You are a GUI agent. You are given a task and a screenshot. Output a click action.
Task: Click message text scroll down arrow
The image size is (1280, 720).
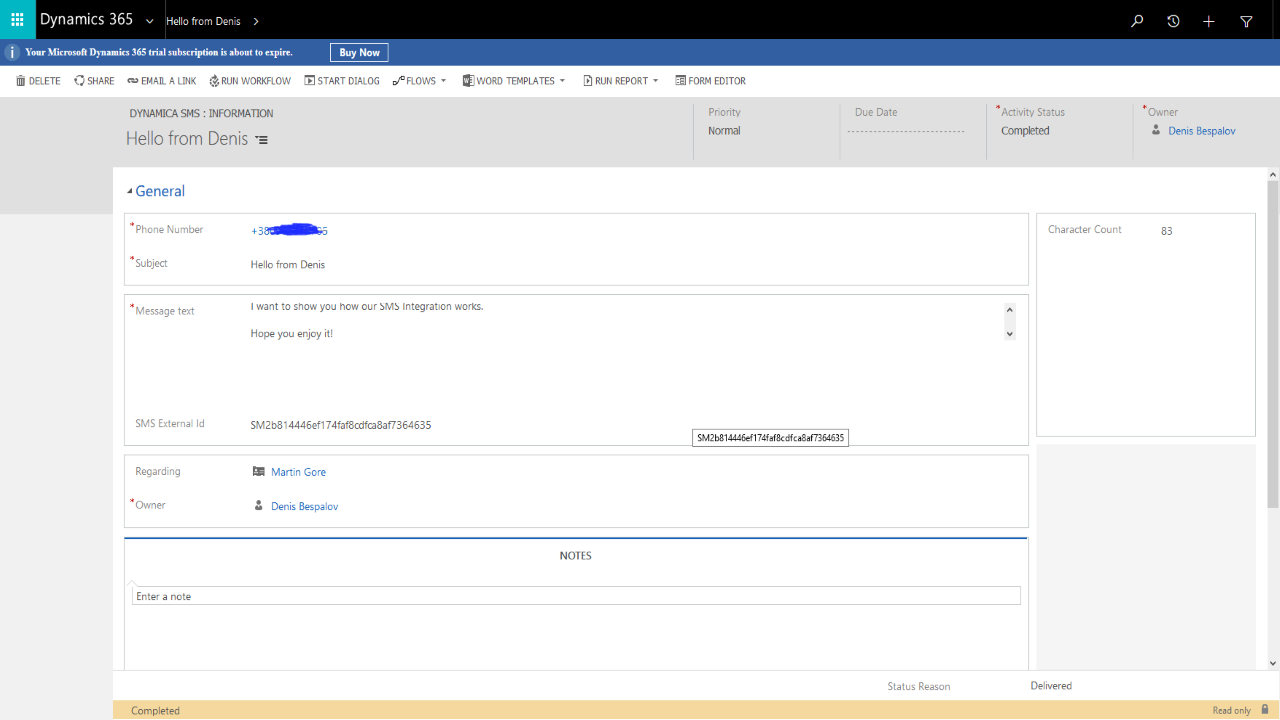(x=1010, y=334)
